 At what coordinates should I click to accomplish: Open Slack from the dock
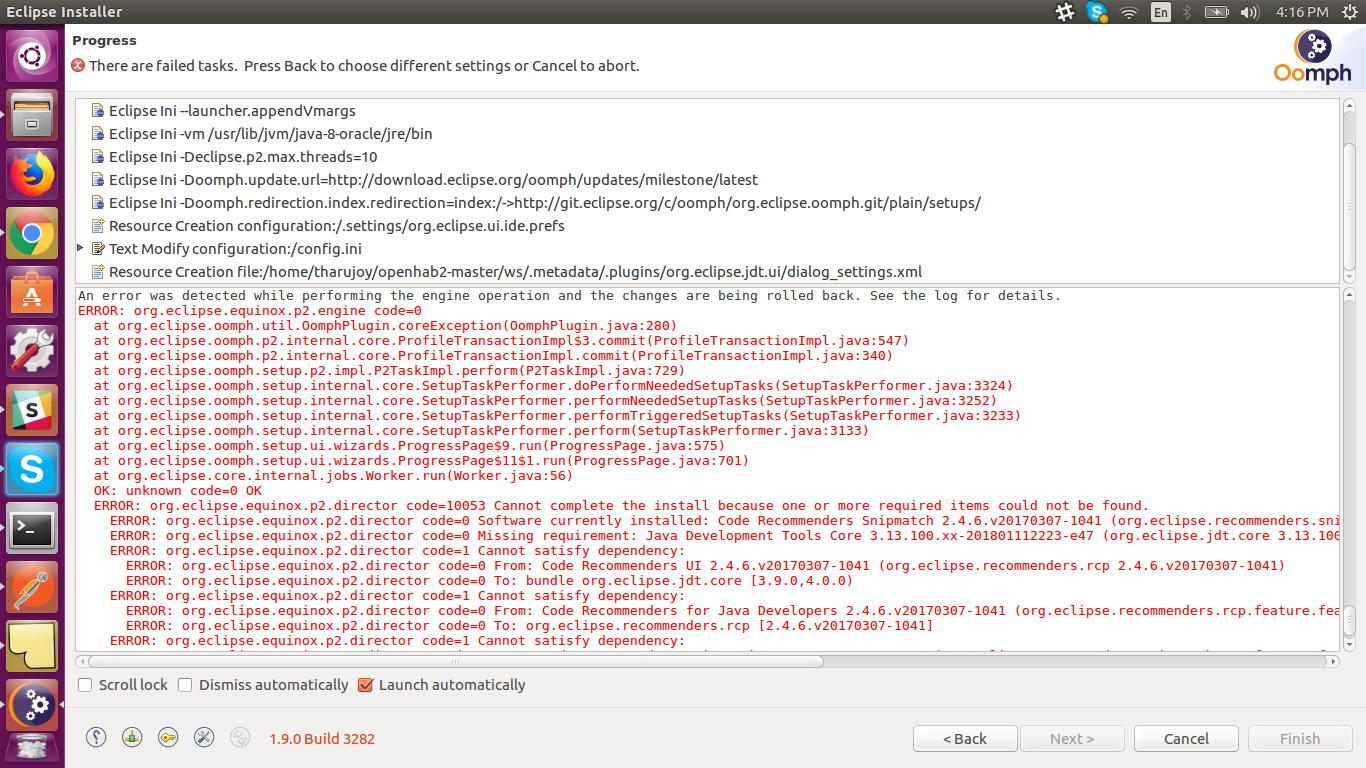pyautogui.click(x=32, y=411)
